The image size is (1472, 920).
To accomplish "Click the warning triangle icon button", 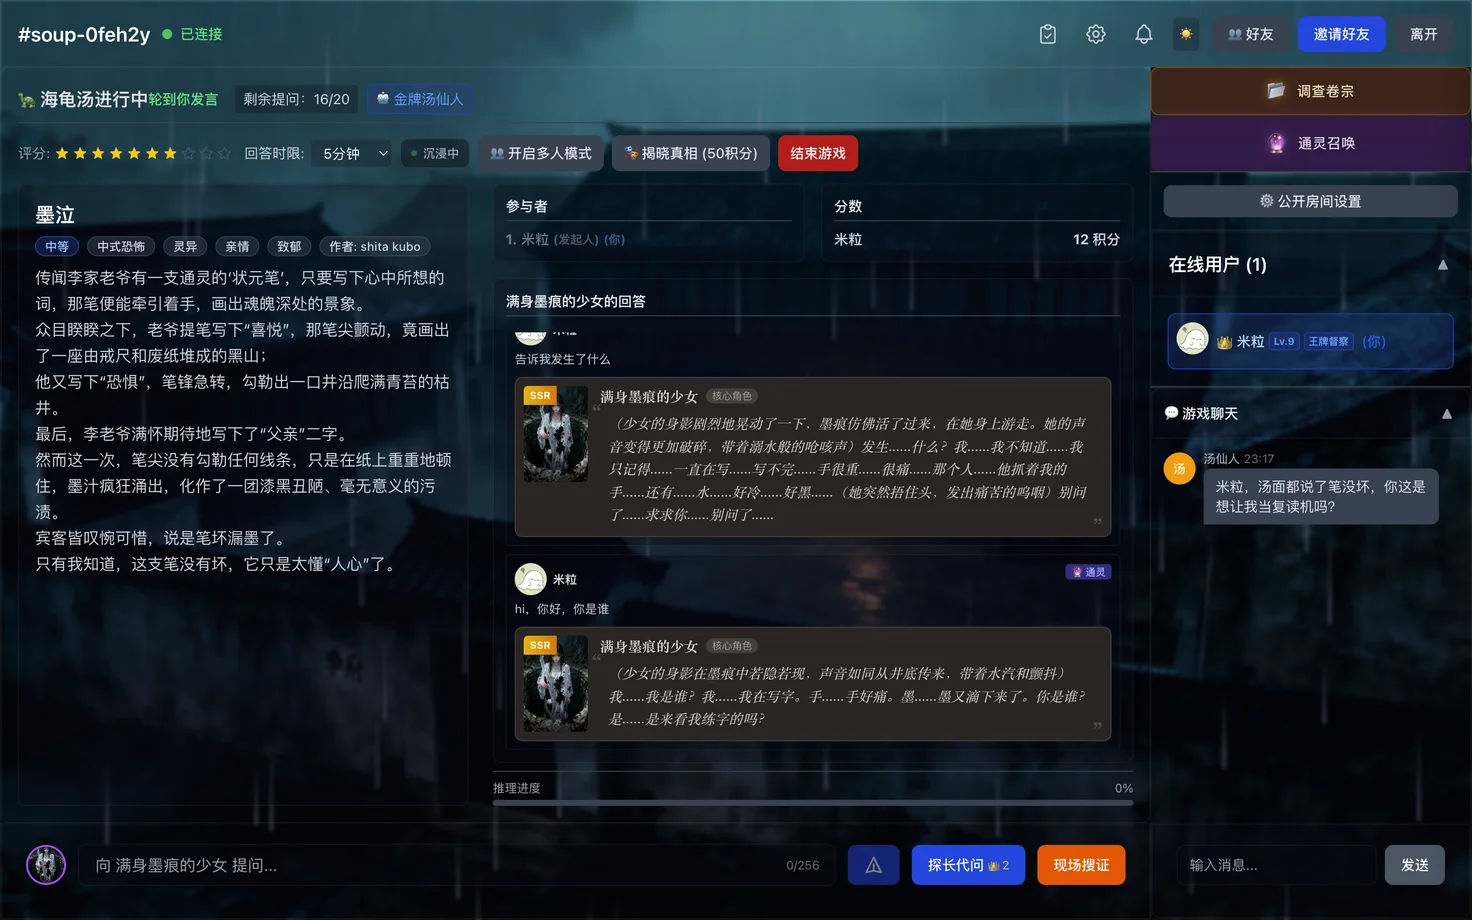I will [x=873, y=865].
